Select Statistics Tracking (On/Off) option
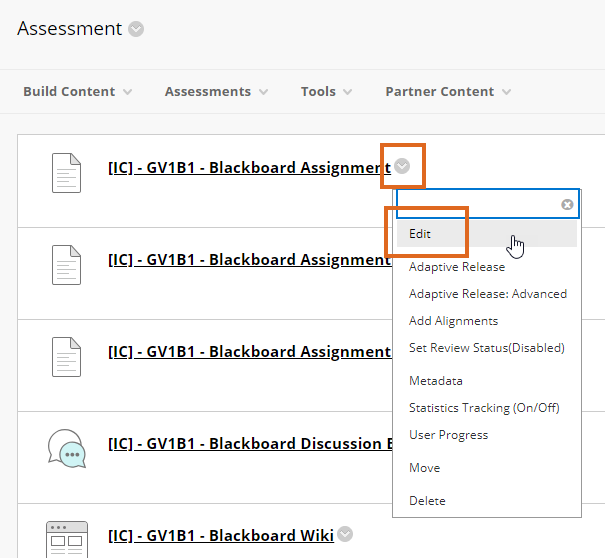Screen dimensions: 605x558 click(484, 408)
